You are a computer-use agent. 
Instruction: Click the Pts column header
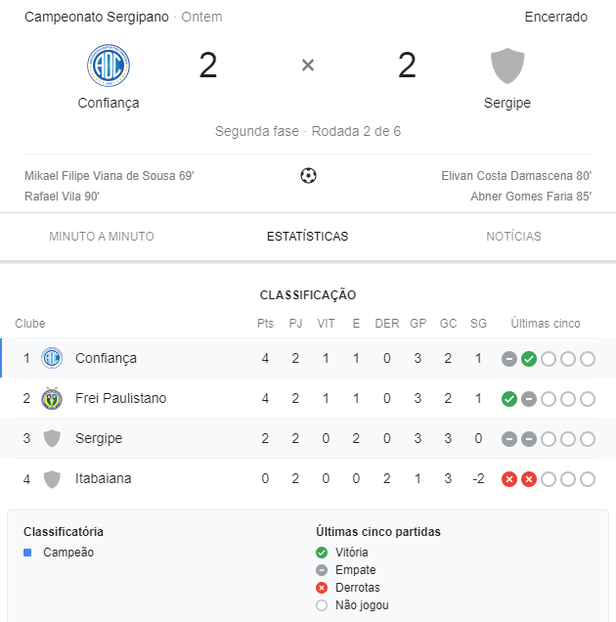(265, 324)
